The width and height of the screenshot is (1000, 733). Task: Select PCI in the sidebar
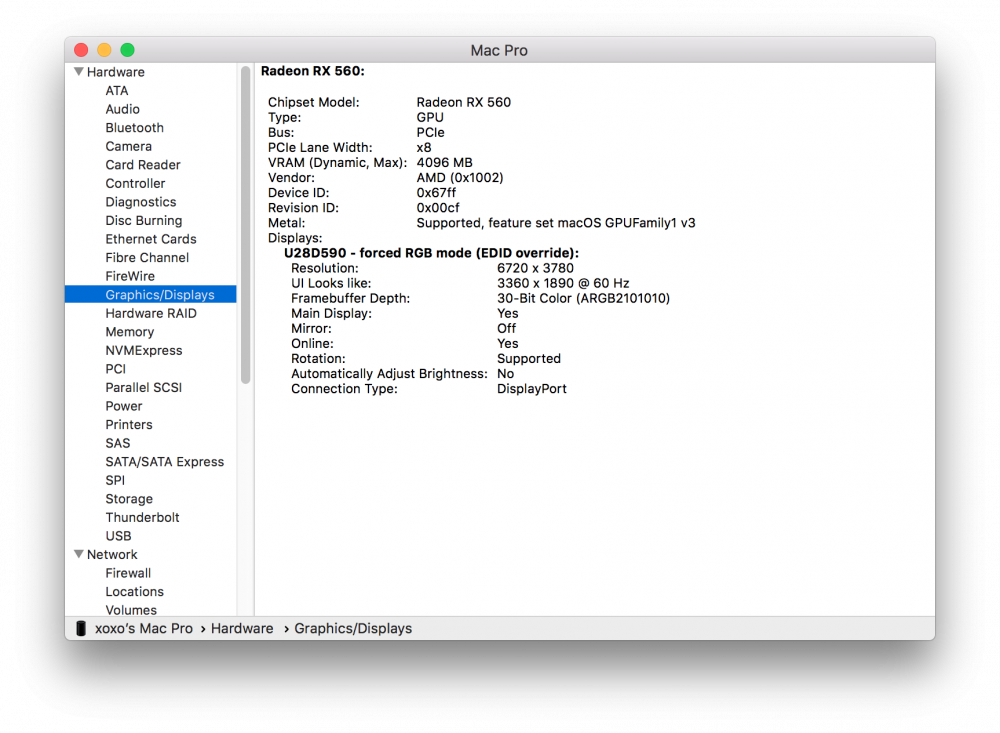click(115, 369)
